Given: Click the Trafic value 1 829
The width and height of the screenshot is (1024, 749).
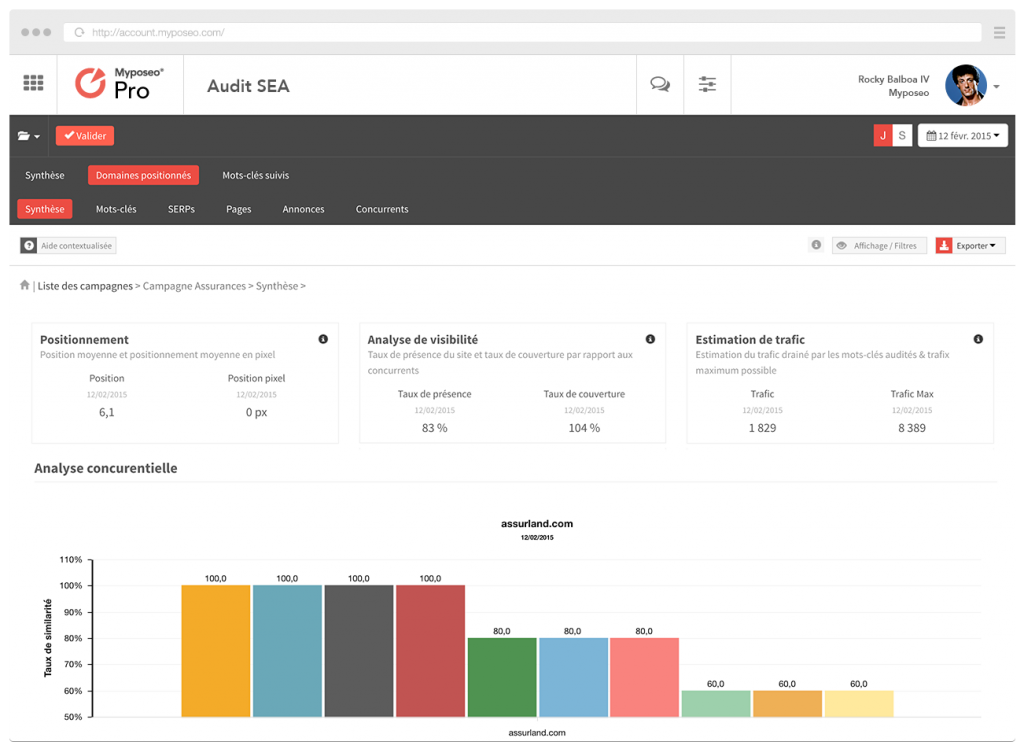Looking at the screenshot, I should click(762, 428).
